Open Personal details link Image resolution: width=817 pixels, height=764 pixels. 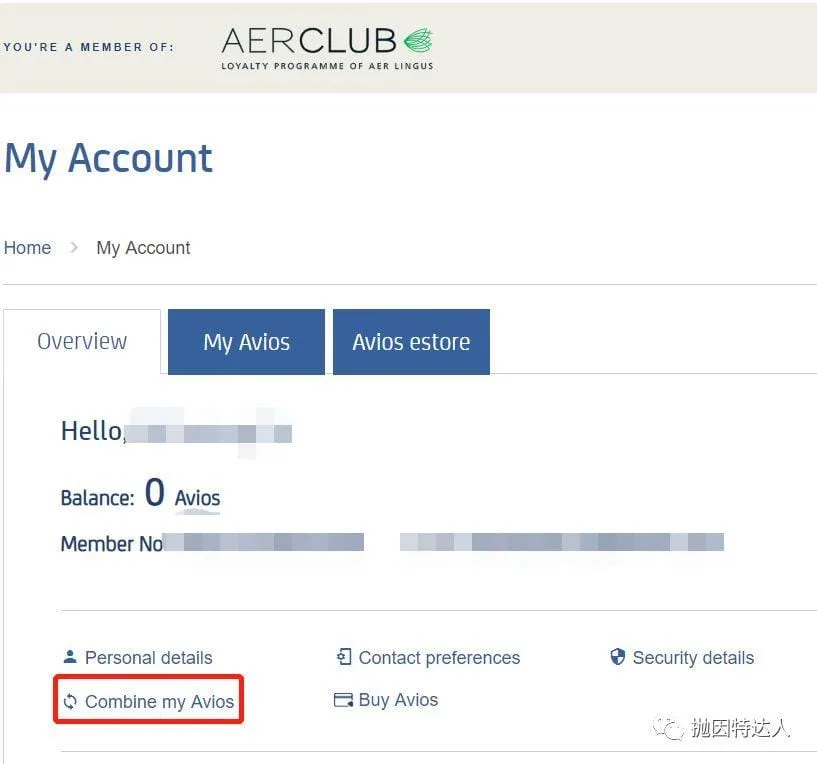pos(148,658)
